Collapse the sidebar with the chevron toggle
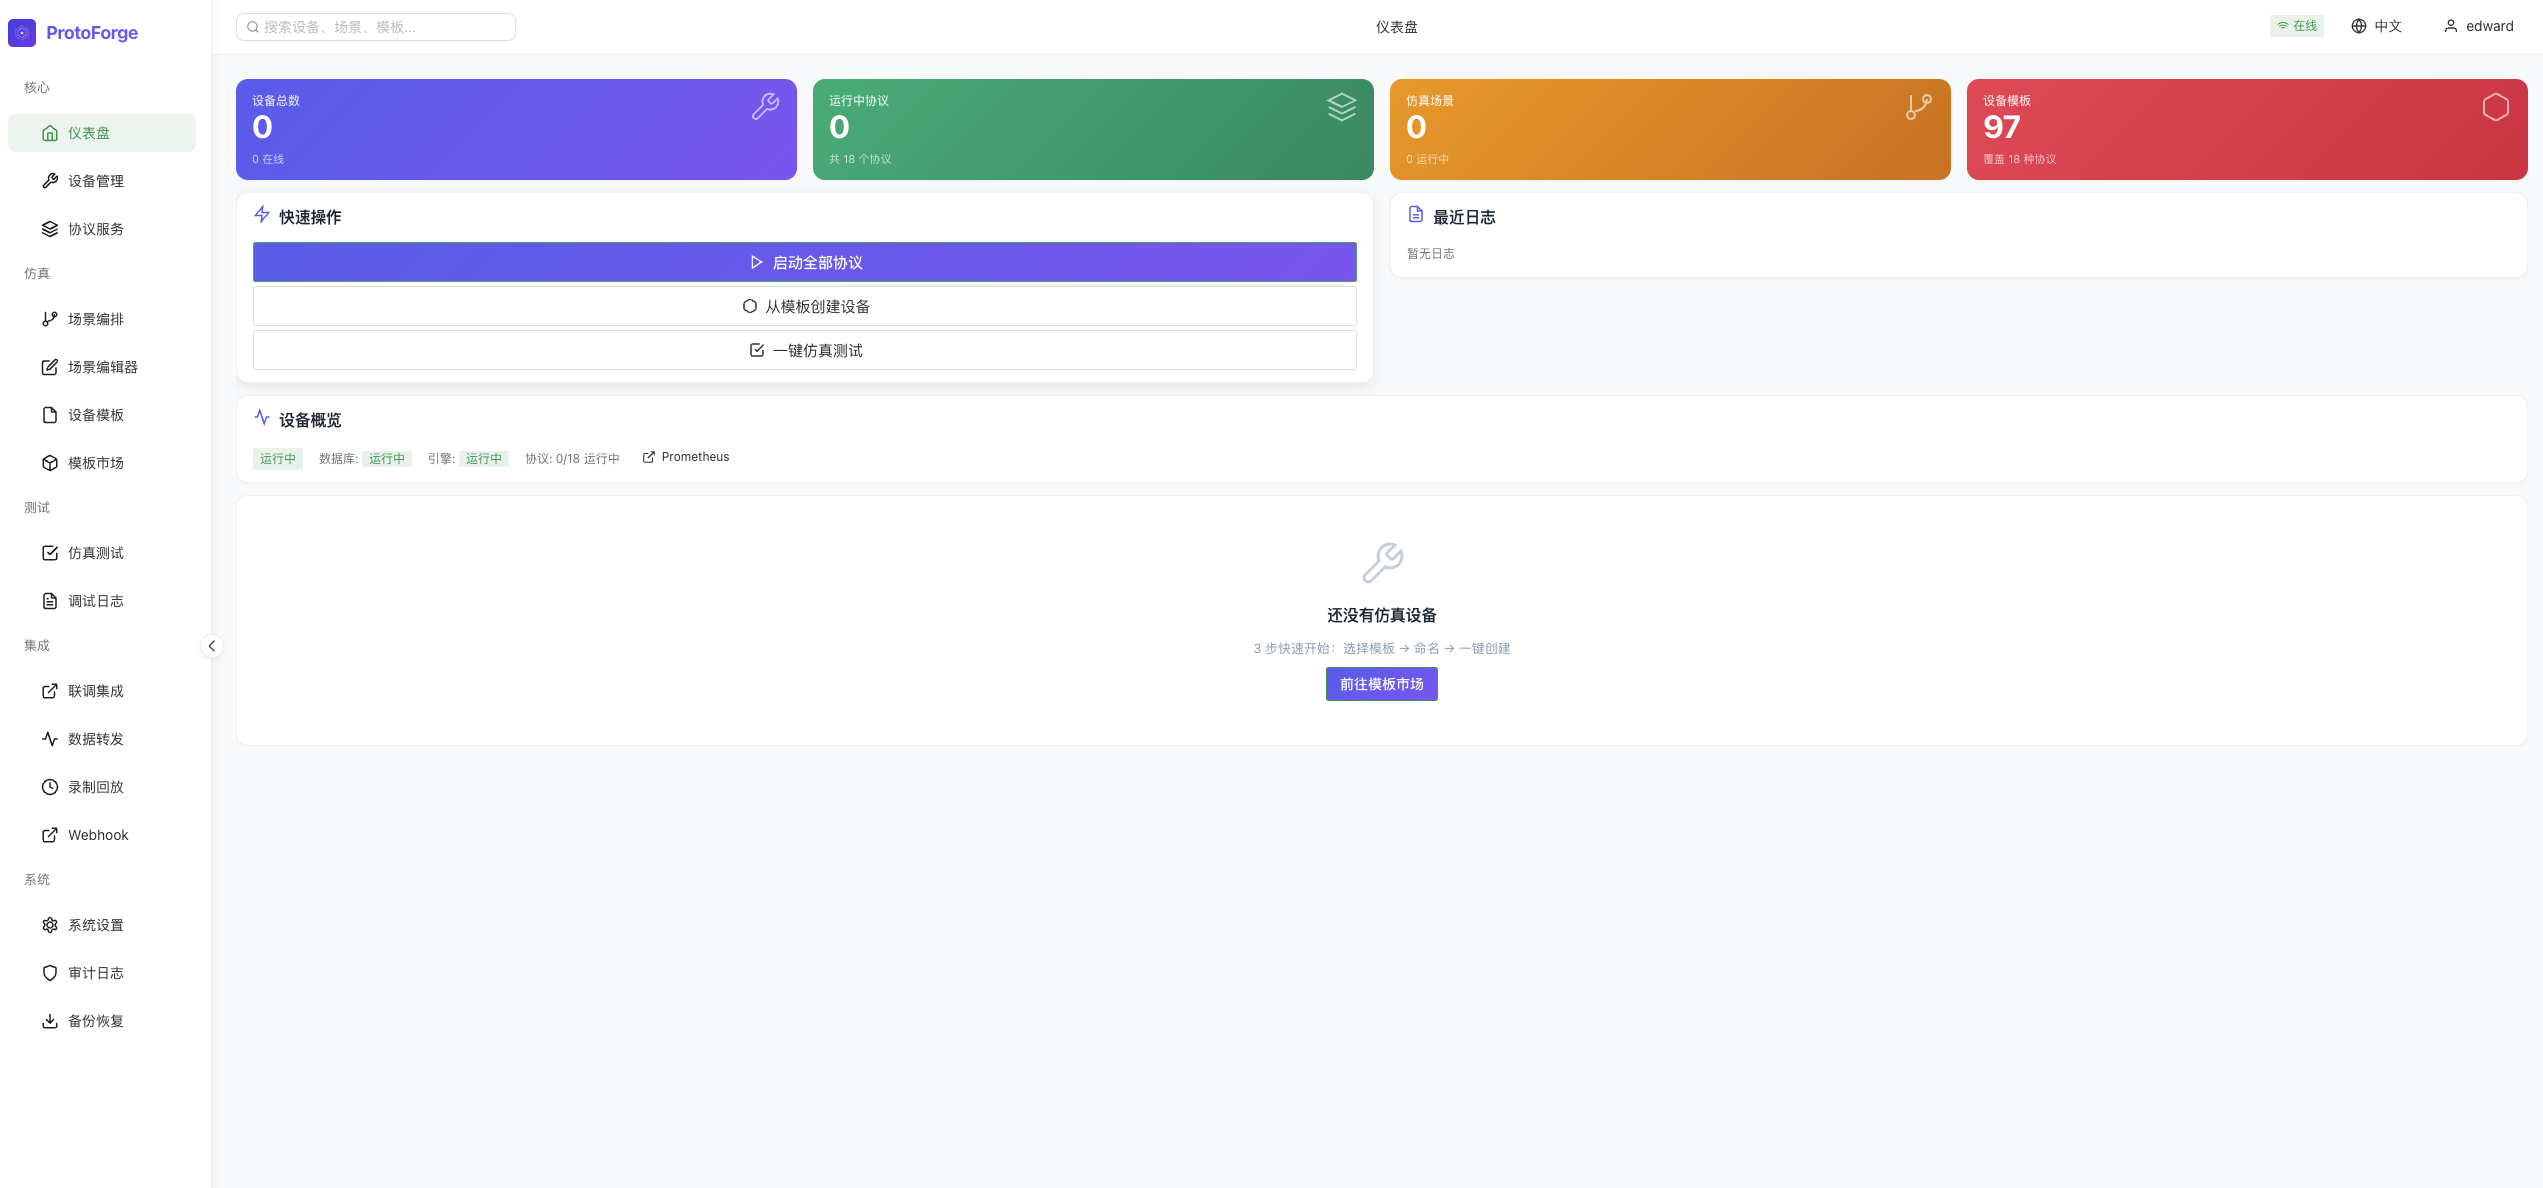This screenshot has height=1188, width=2543. [212, 646]
